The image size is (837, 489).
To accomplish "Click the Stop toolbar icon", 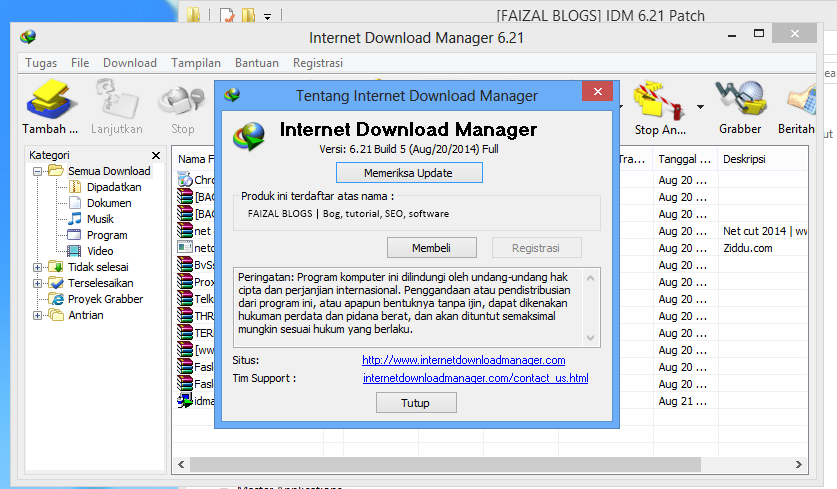I will [182, 100].
